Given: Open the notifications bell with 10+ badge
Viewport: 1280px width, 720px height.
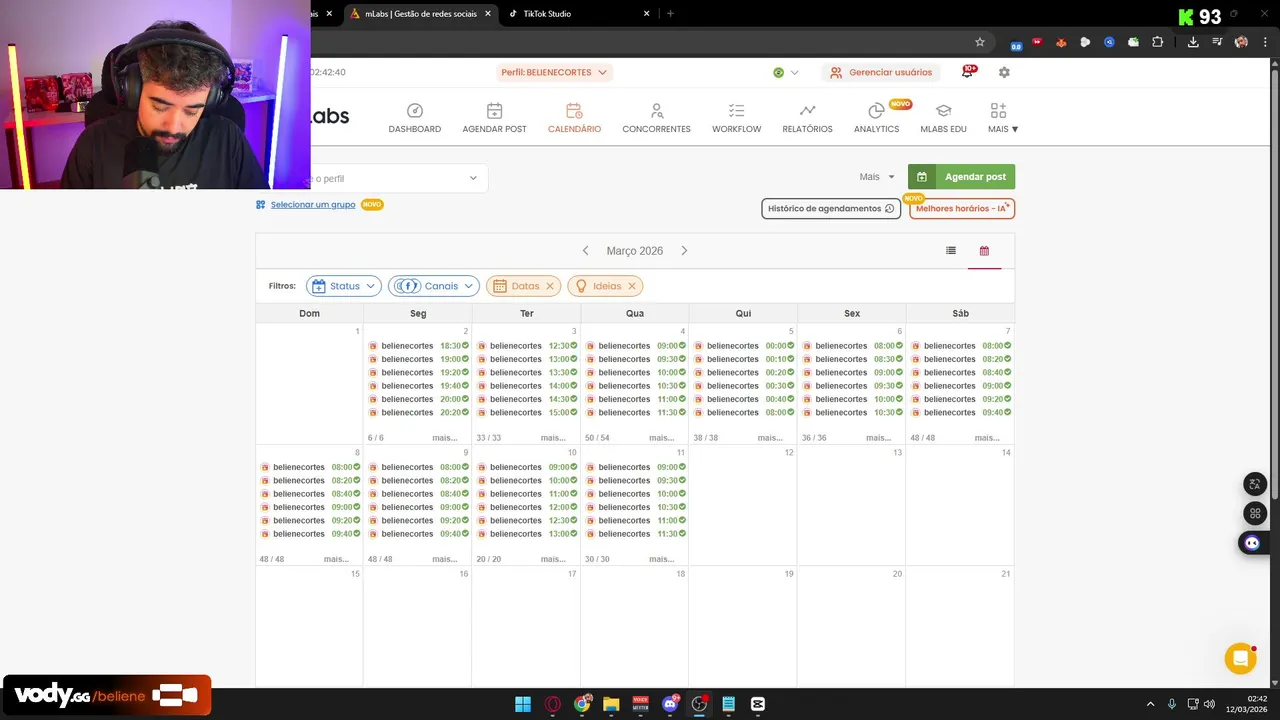Looking at the screenshot, I should click(x=967, y=72).
